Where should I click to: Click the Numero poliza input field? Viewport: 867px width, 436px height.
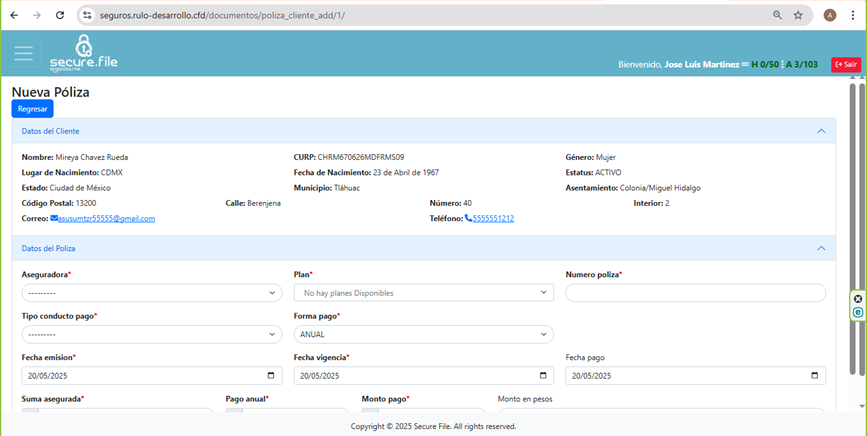click(695, 293)
